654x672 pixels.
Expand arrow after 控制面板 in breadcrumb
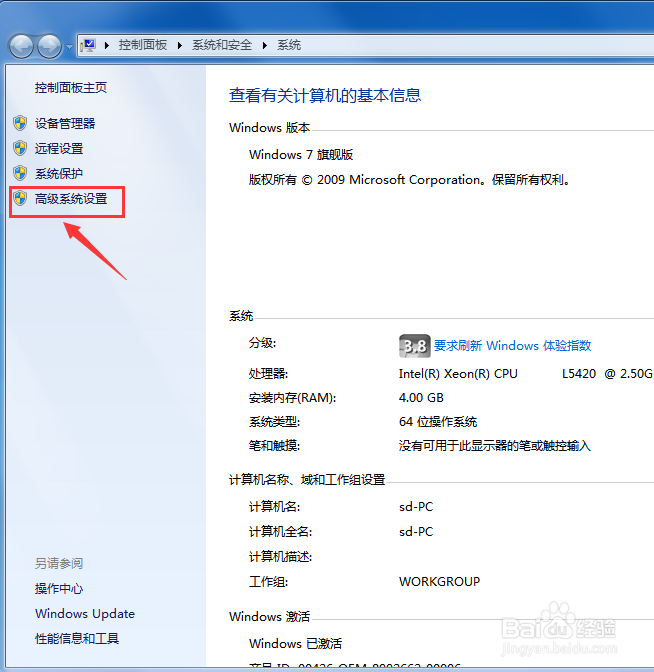point(180,45)
